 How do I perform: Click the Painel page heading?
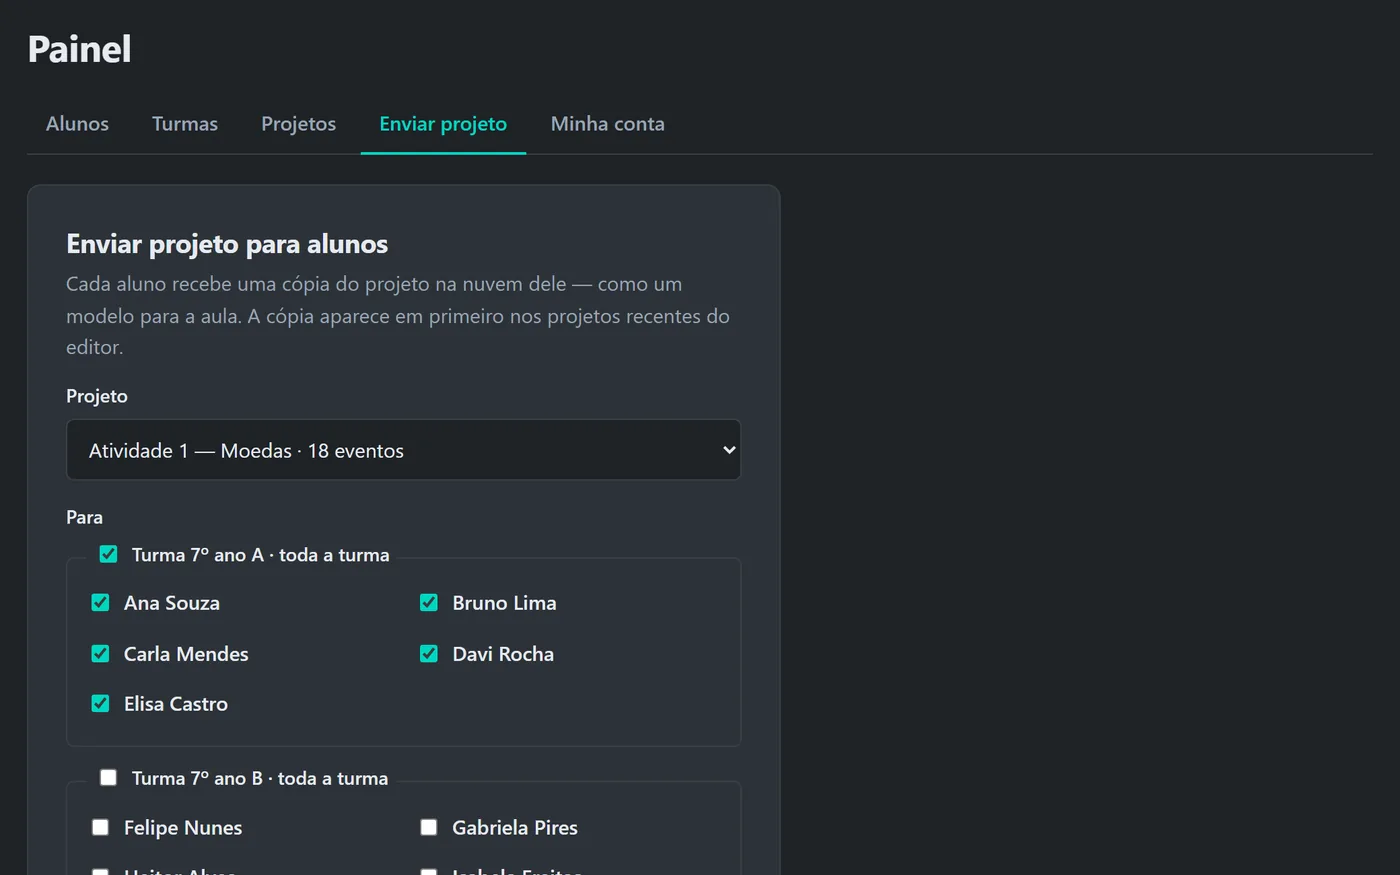coord(79,49)
